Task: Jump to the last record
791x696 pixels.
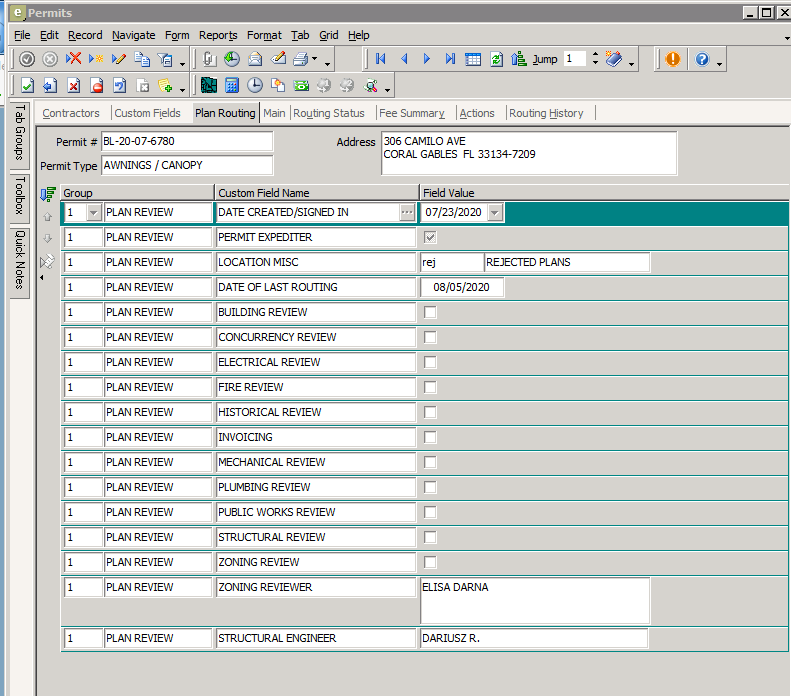Action: coord(450,59)
